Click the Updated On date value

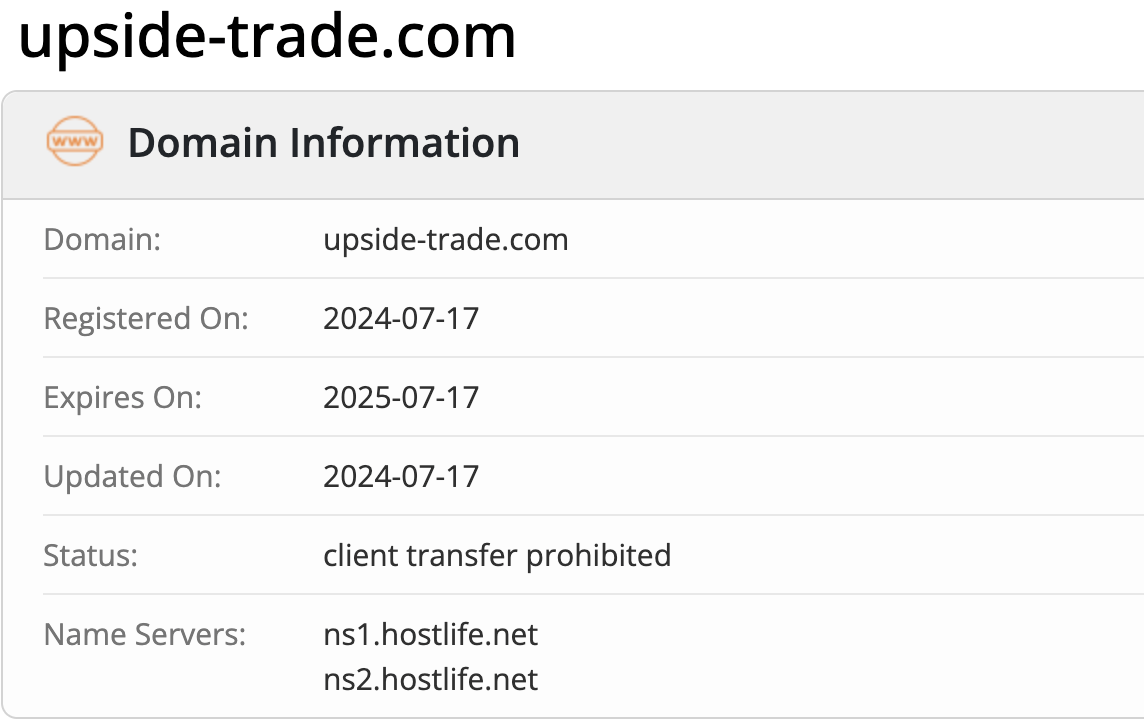pos(401,476)
